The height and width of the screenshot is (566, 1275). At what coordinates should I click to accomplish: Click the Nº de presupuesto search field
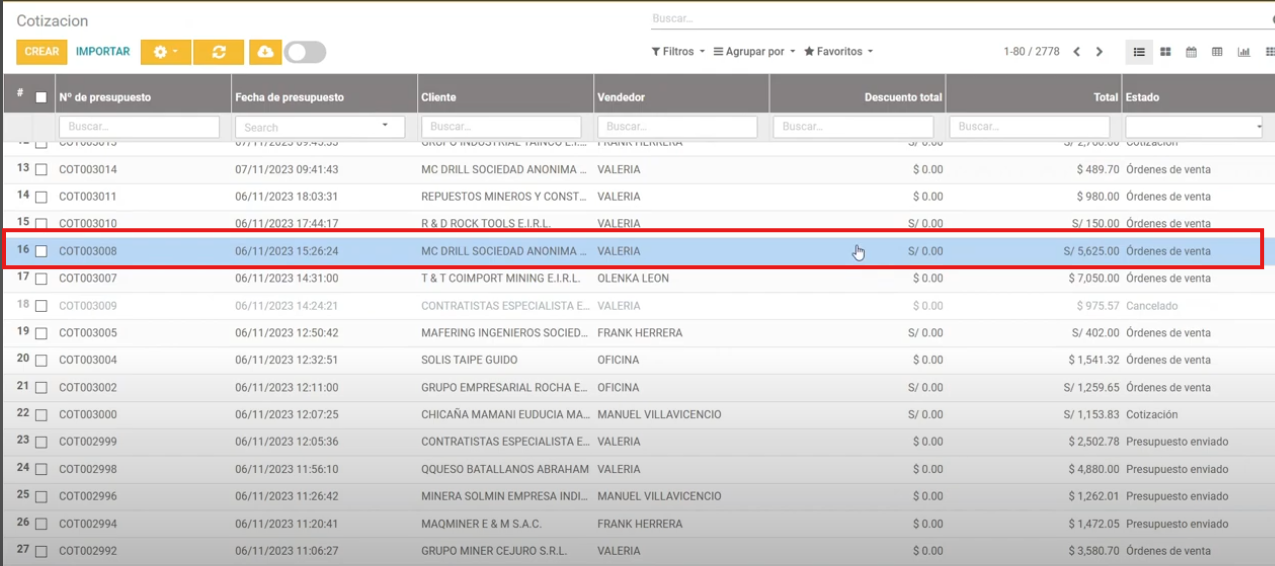139,127
